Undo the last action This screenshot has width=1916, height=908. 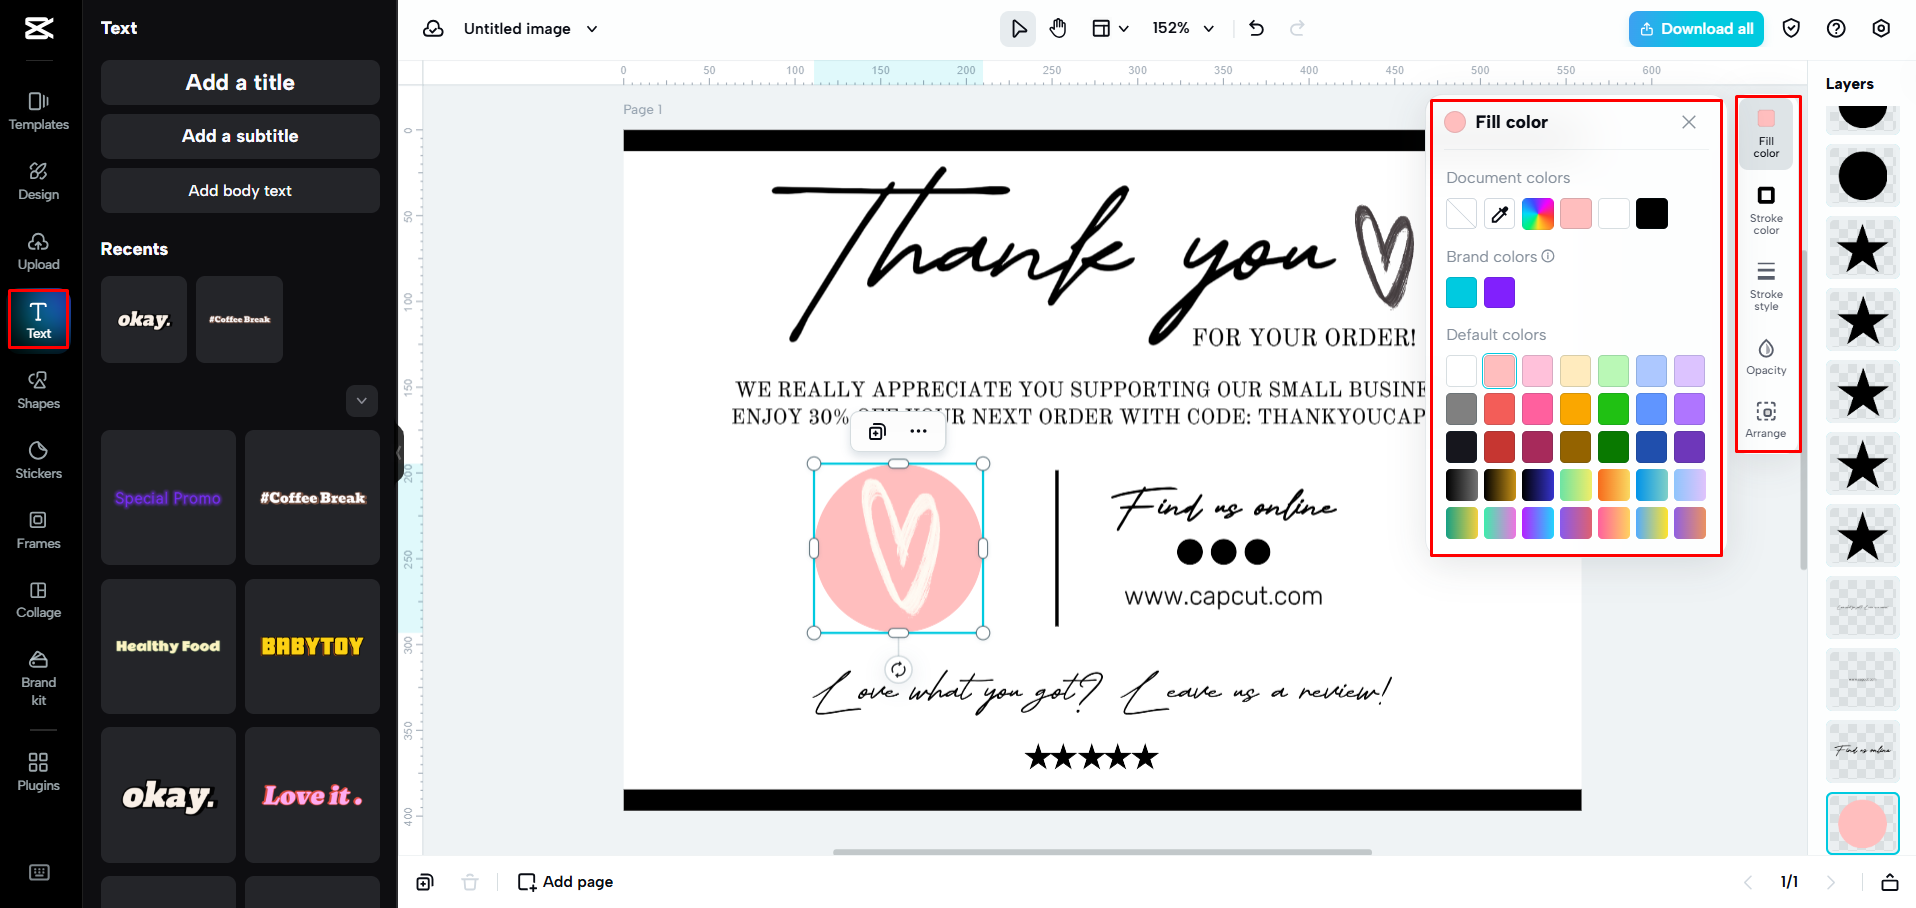click(x=1257, y=29)
